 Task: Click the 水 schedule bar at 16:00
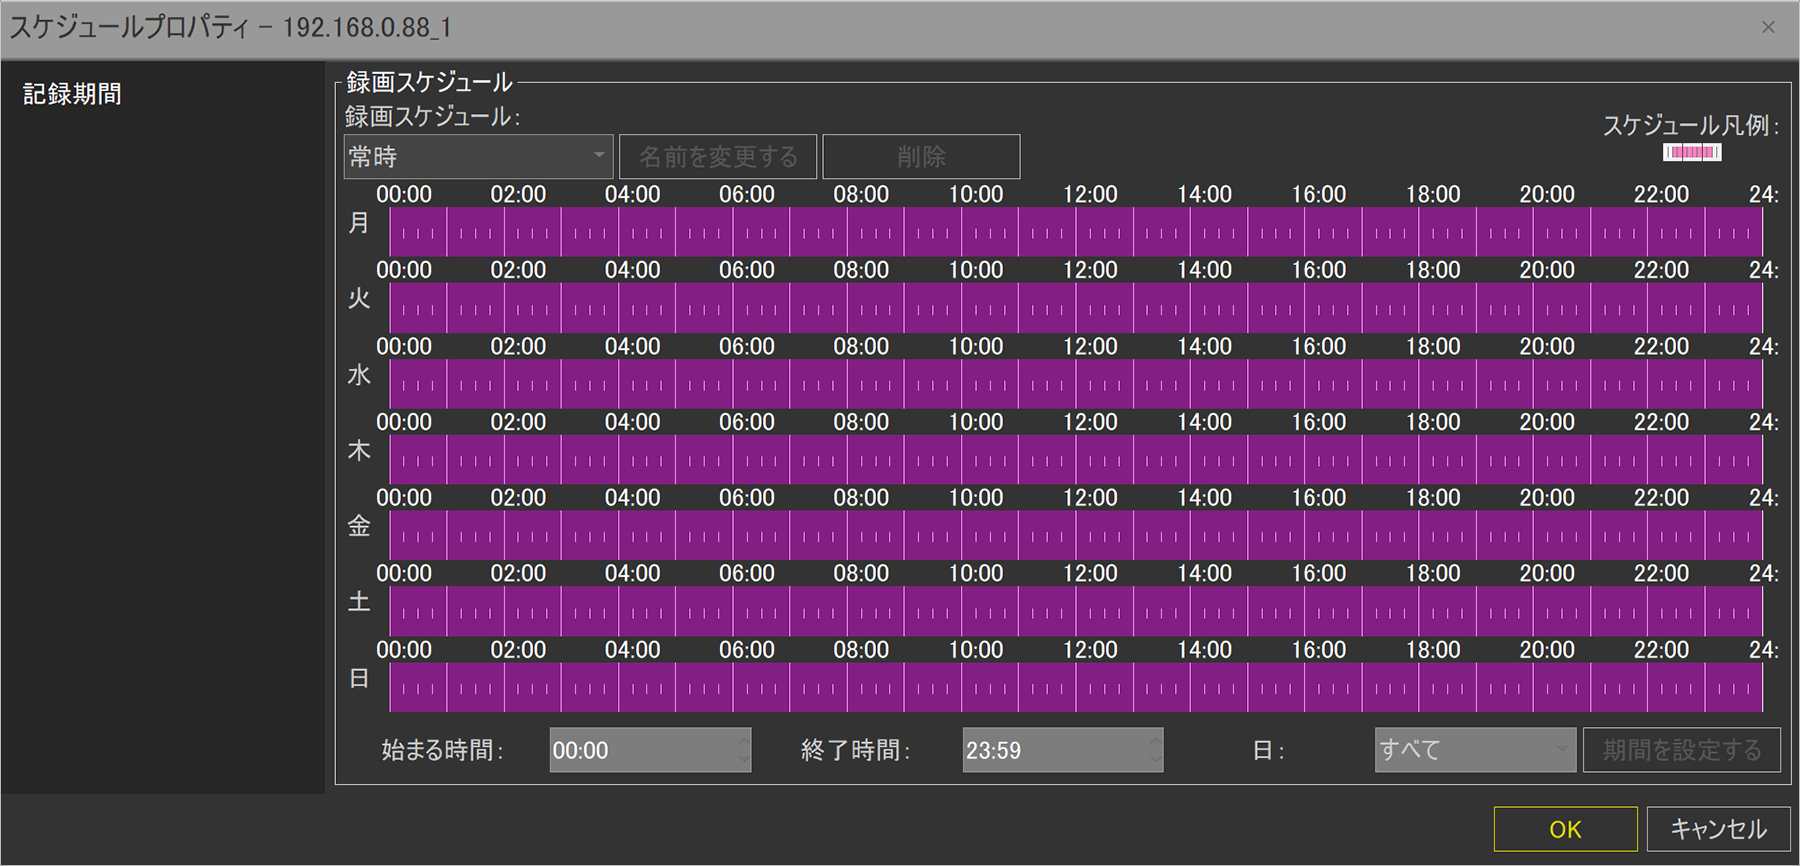point(1305,384)
